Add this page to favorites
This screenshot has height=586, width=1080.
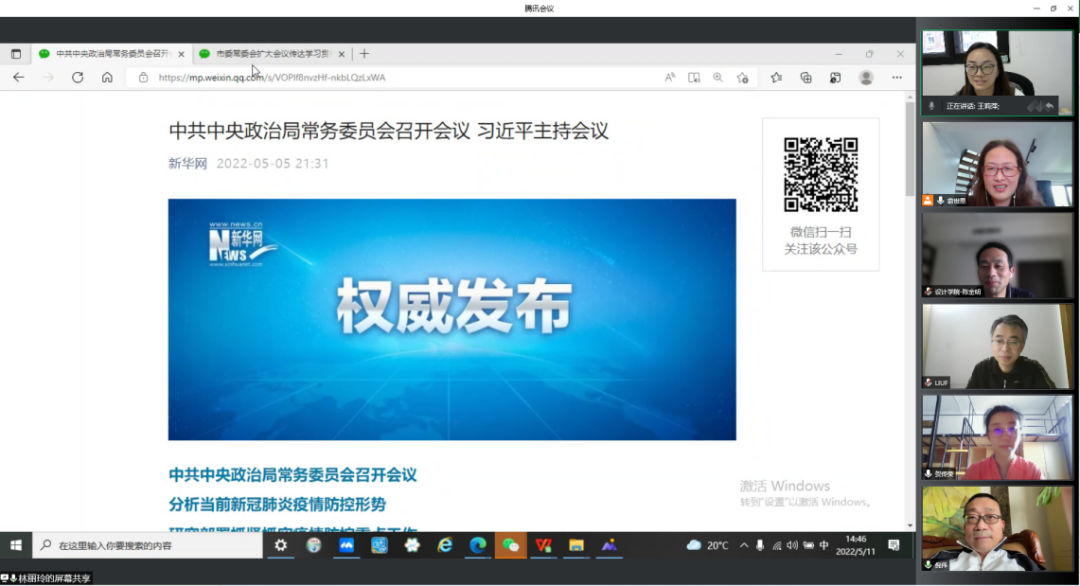(742, 78)
